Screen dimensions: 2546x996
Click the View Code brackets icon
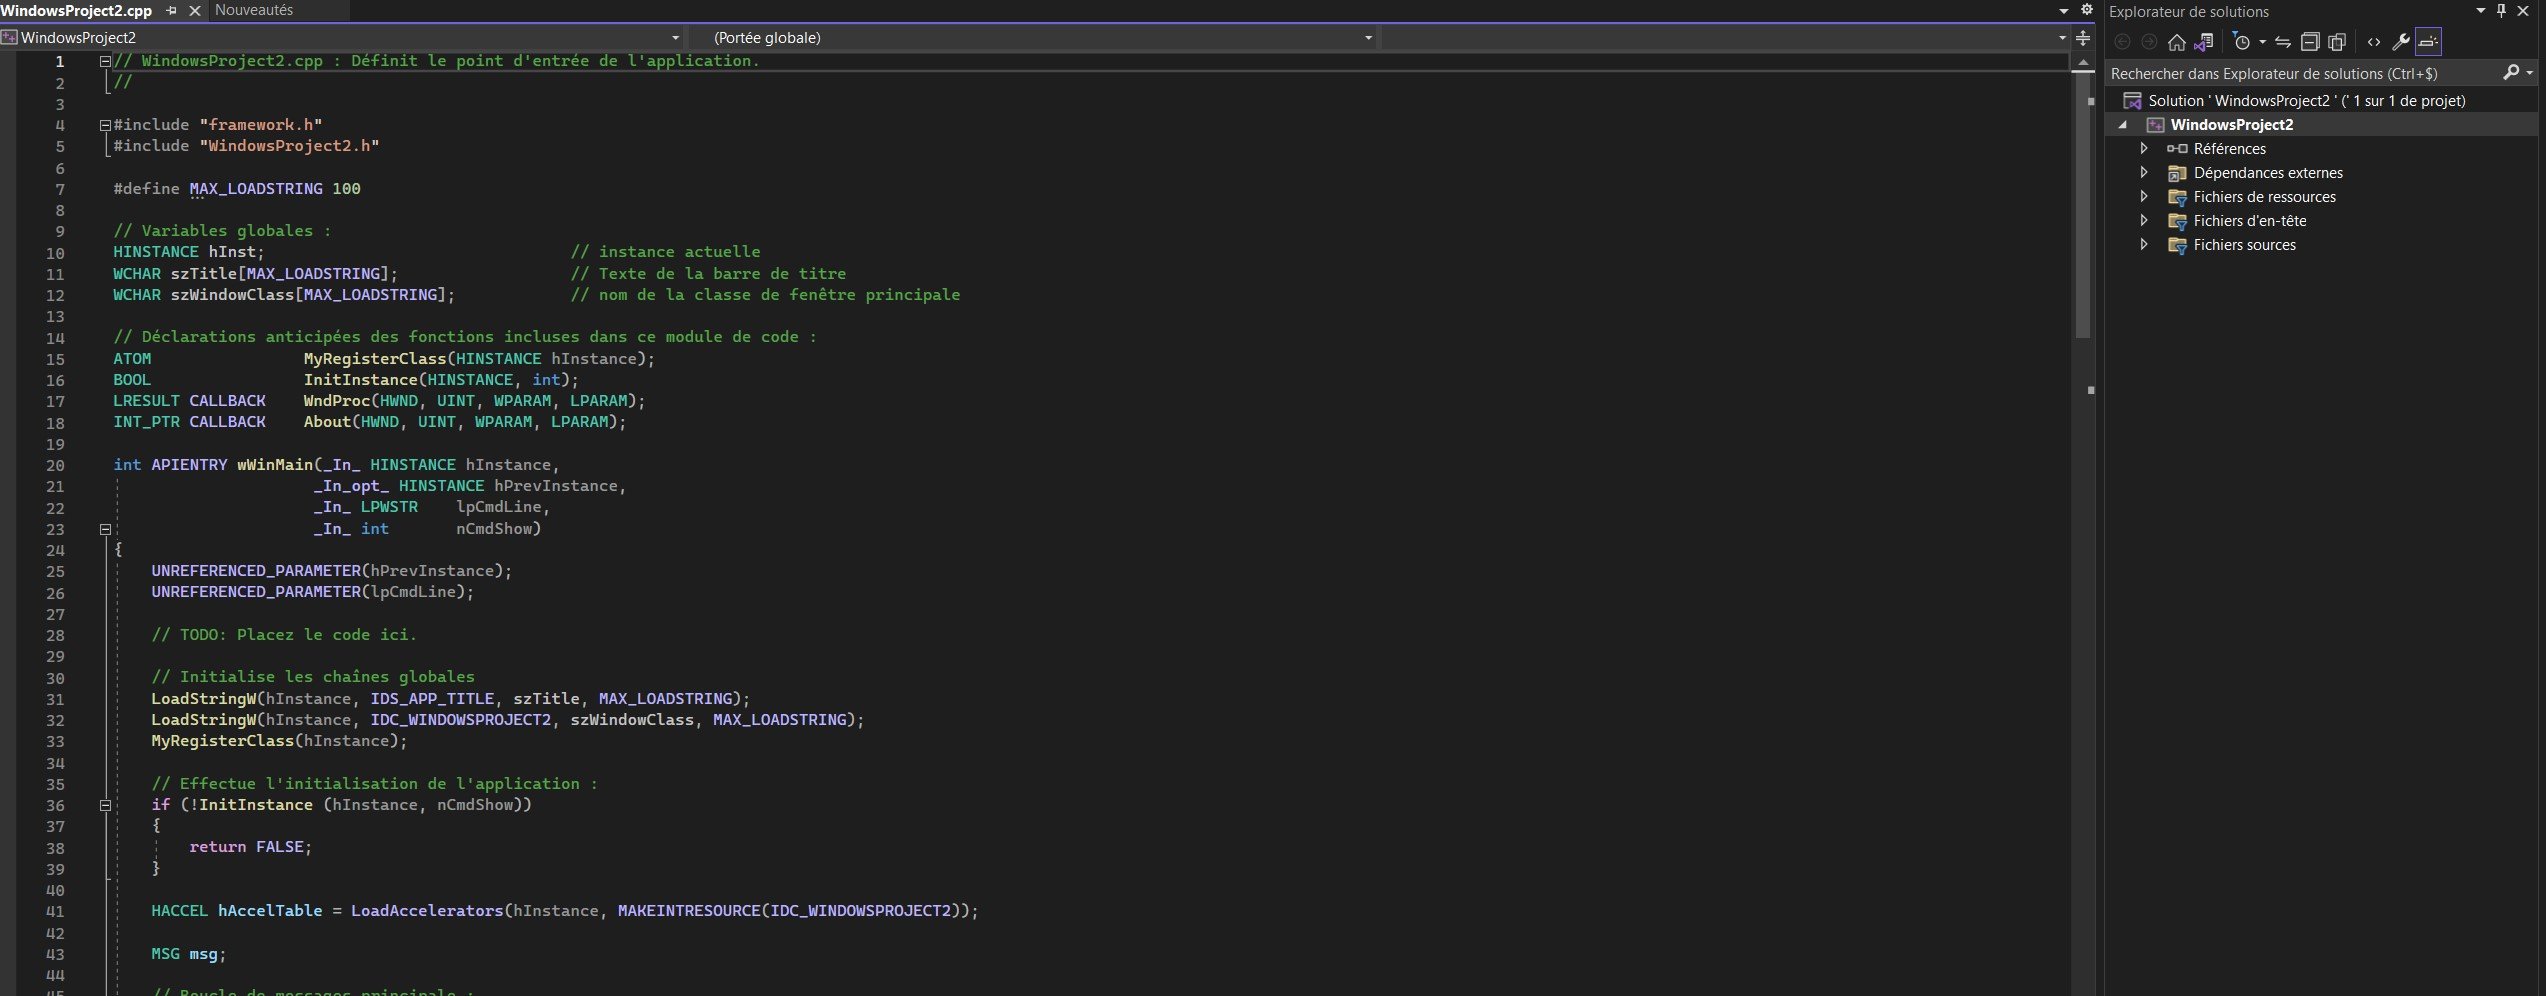pyautogui.click(x=2374, y=42)
